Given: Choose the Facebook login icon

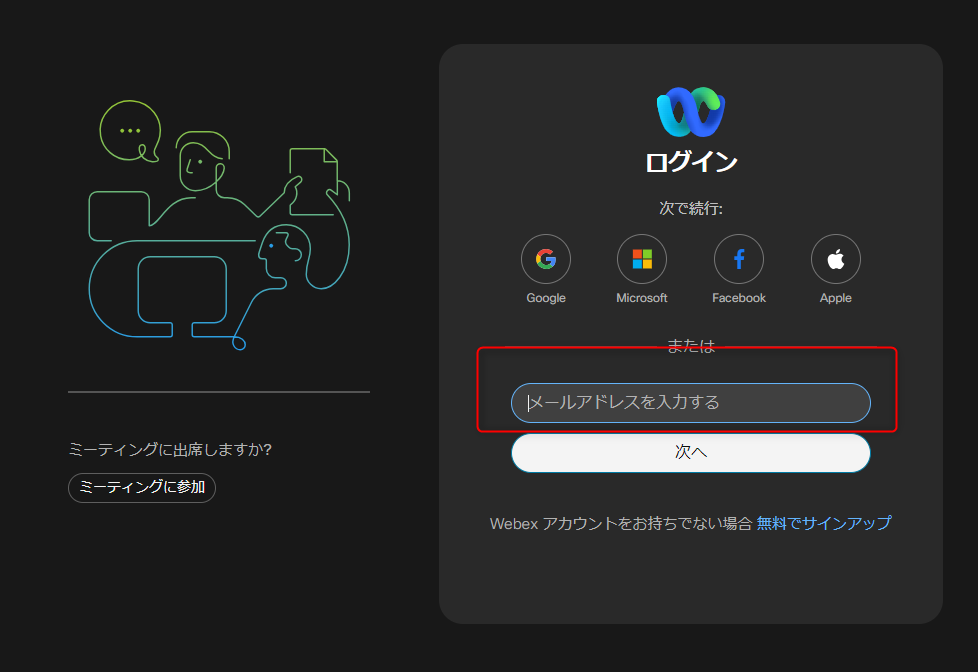Looking at the screenshot, I should pos(738,259).
